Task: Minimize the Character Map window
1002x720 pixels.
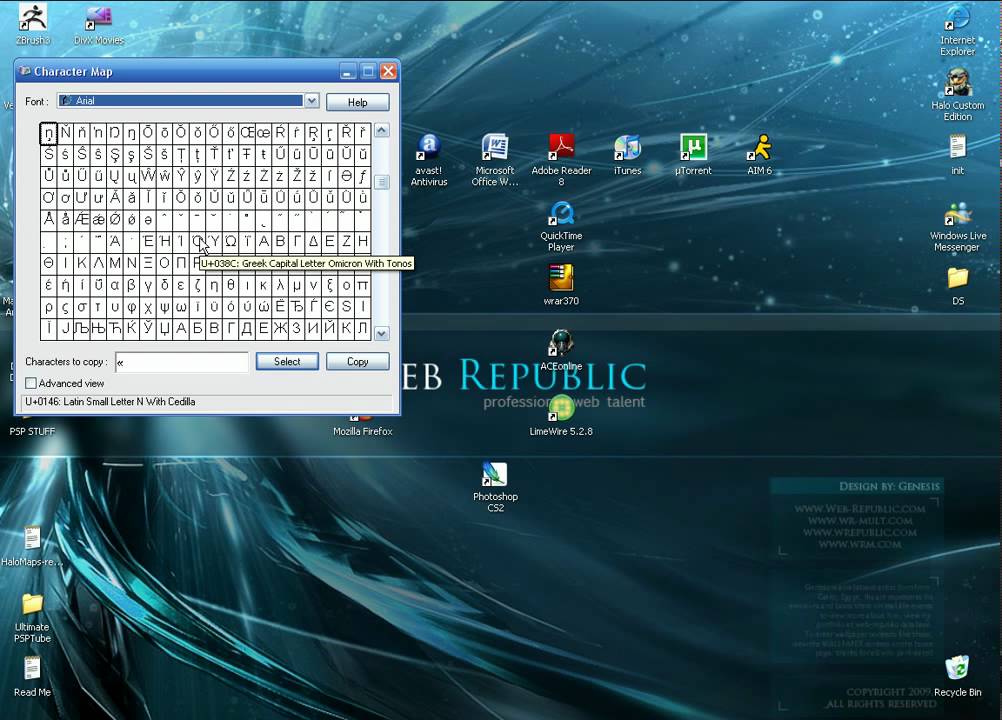Action: (348, 72)
